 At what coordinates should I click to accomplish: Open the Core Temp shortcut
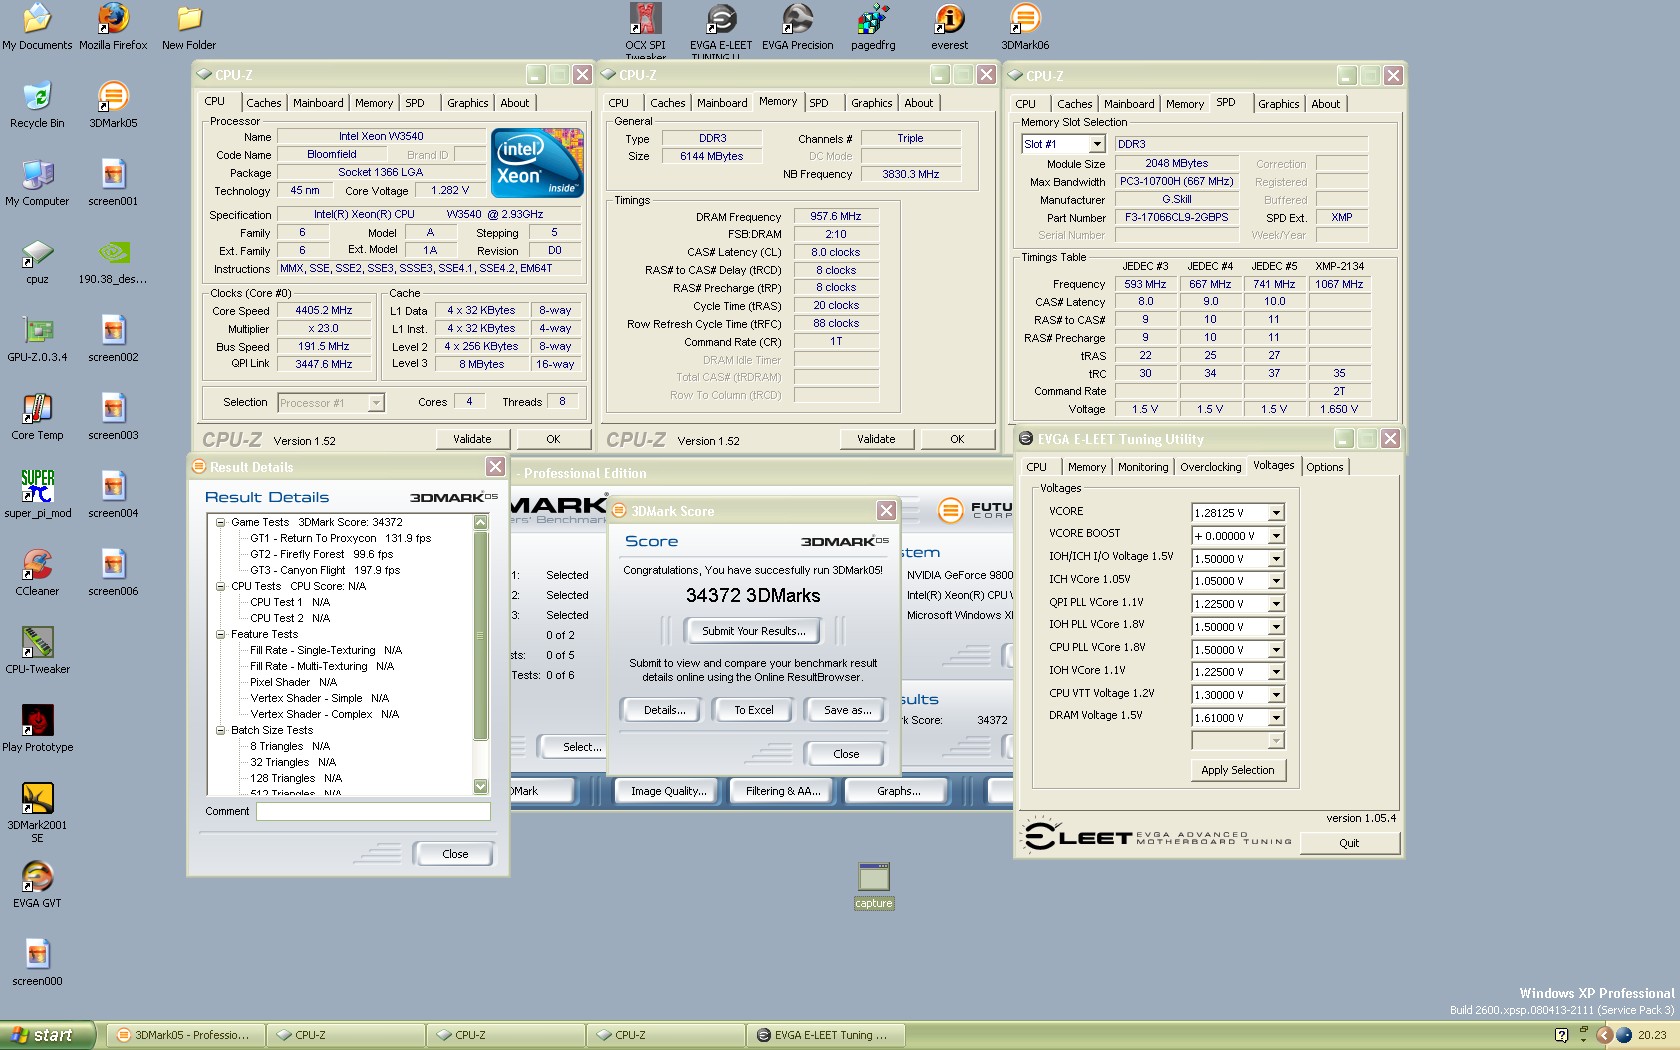37,417
